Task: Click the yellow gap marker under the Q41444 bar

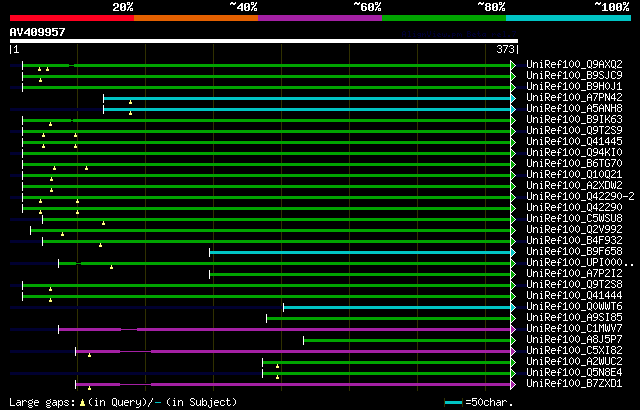Action: [x=50, y=300]
